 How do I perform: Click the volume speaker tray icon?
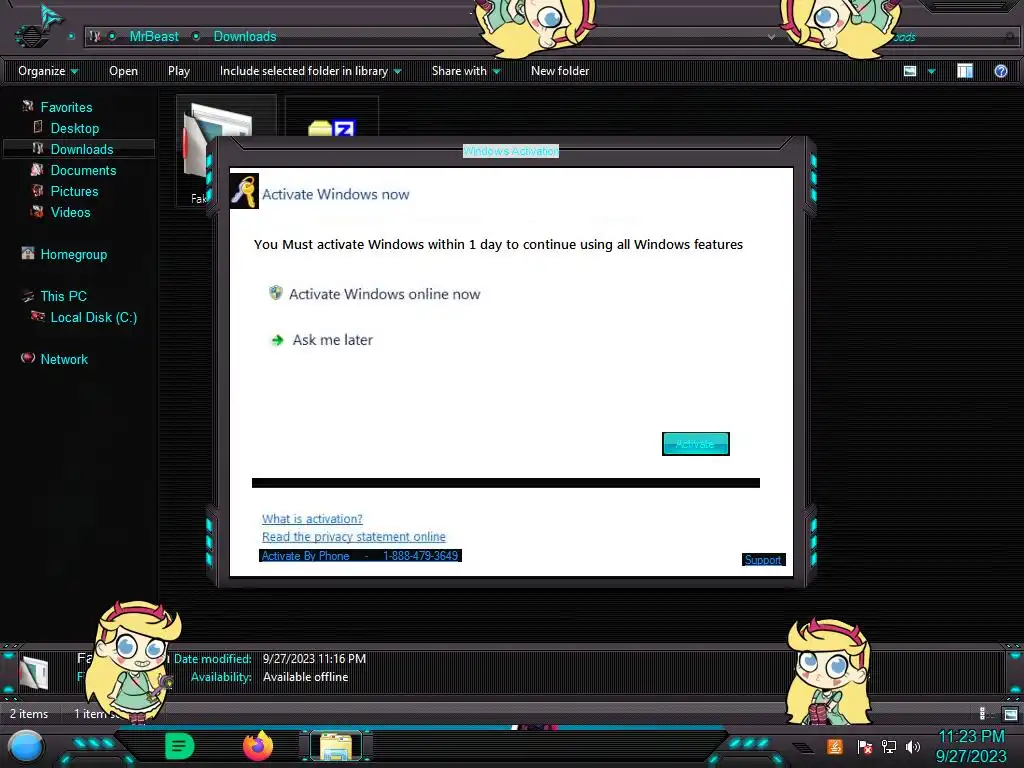[913, 746]
